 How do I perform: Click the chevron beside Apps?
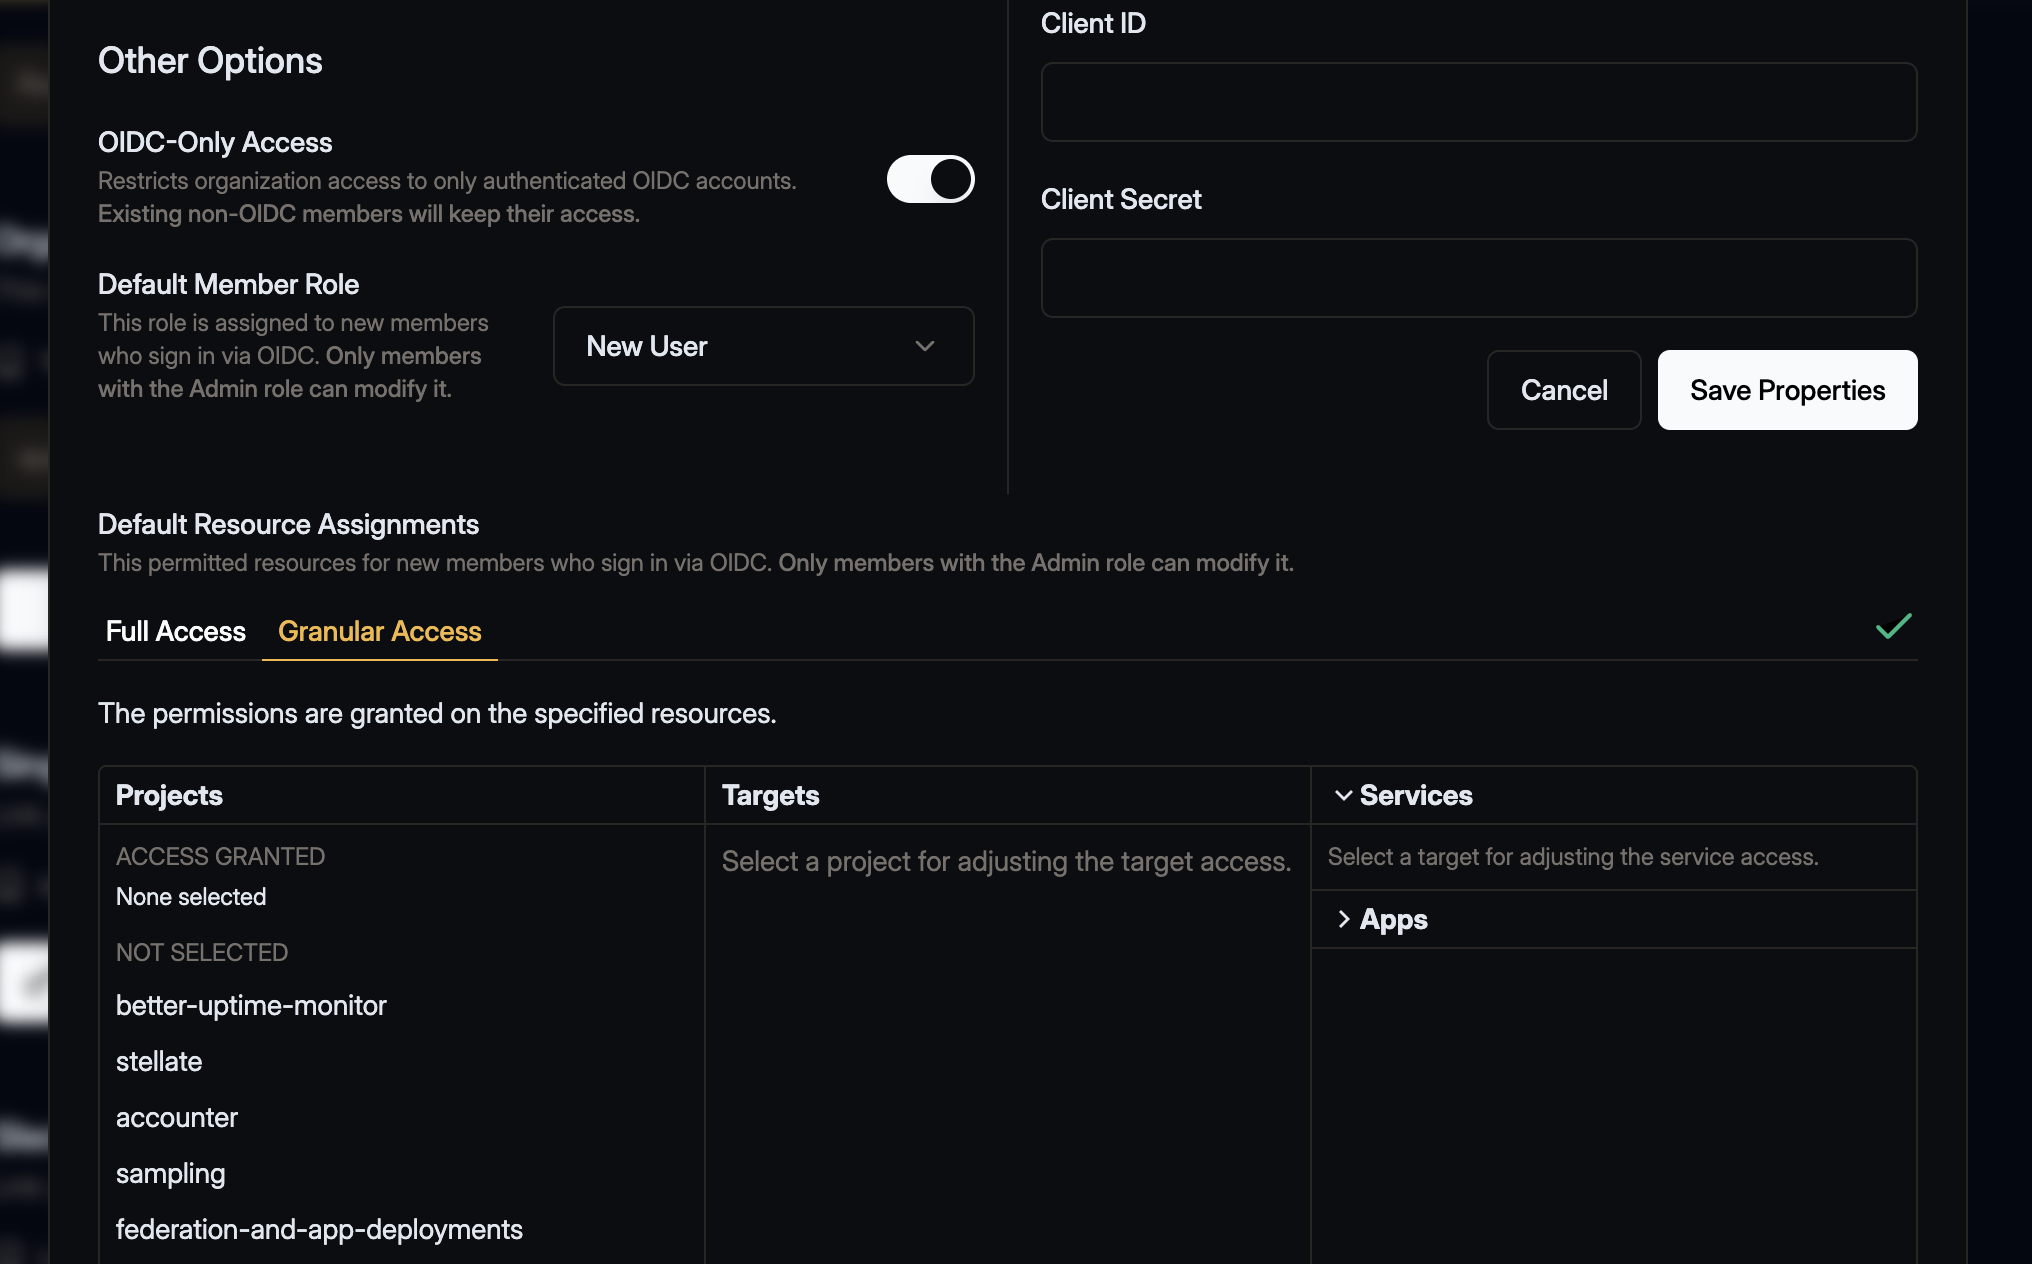click(x=1344, y=919)
